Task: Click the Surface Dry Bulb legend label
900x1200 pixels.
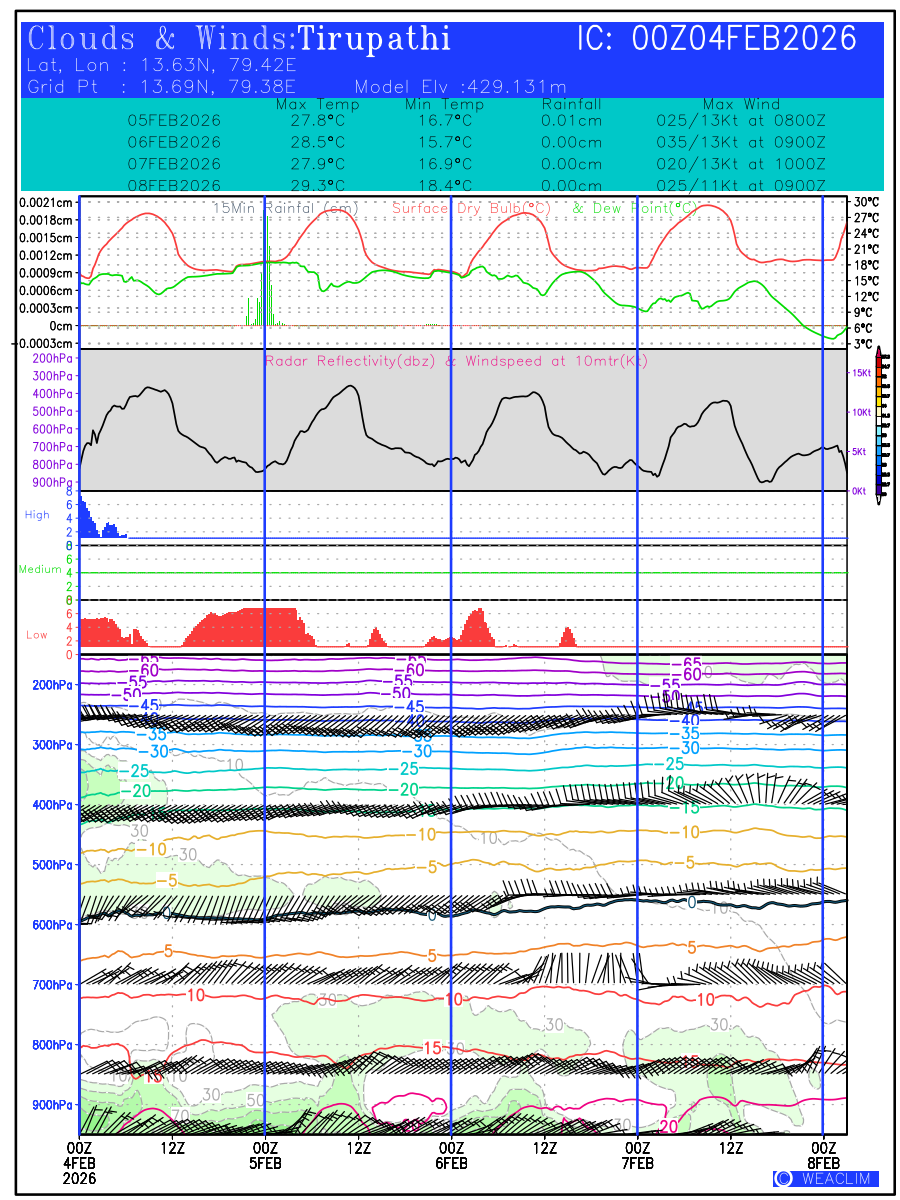Action: click(x=472, y=209)
